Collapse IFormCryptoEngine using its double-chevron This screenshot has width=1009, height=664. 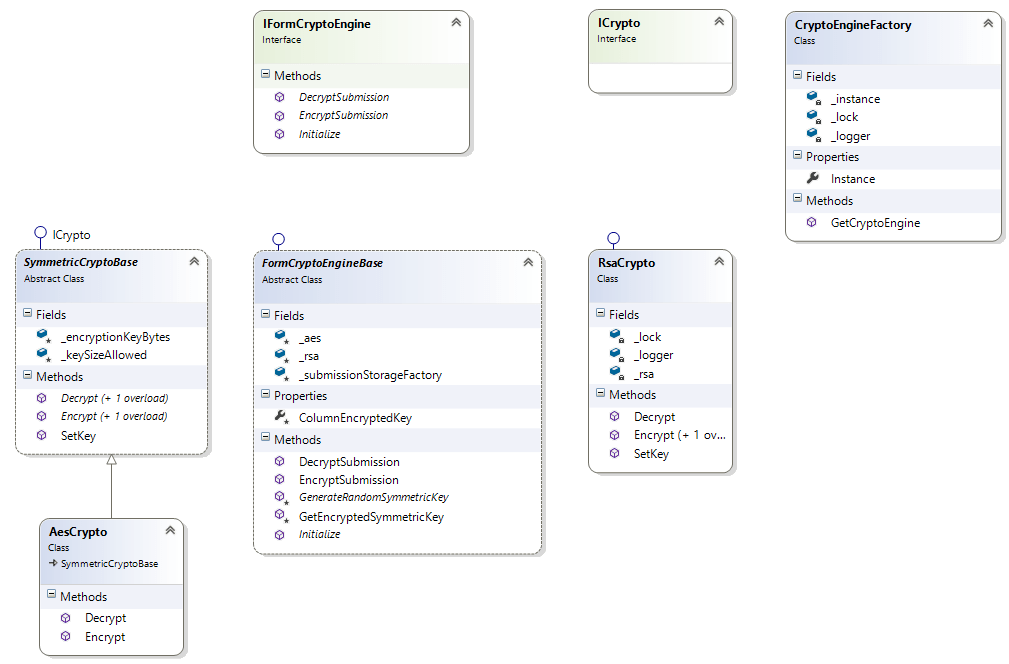456,21
